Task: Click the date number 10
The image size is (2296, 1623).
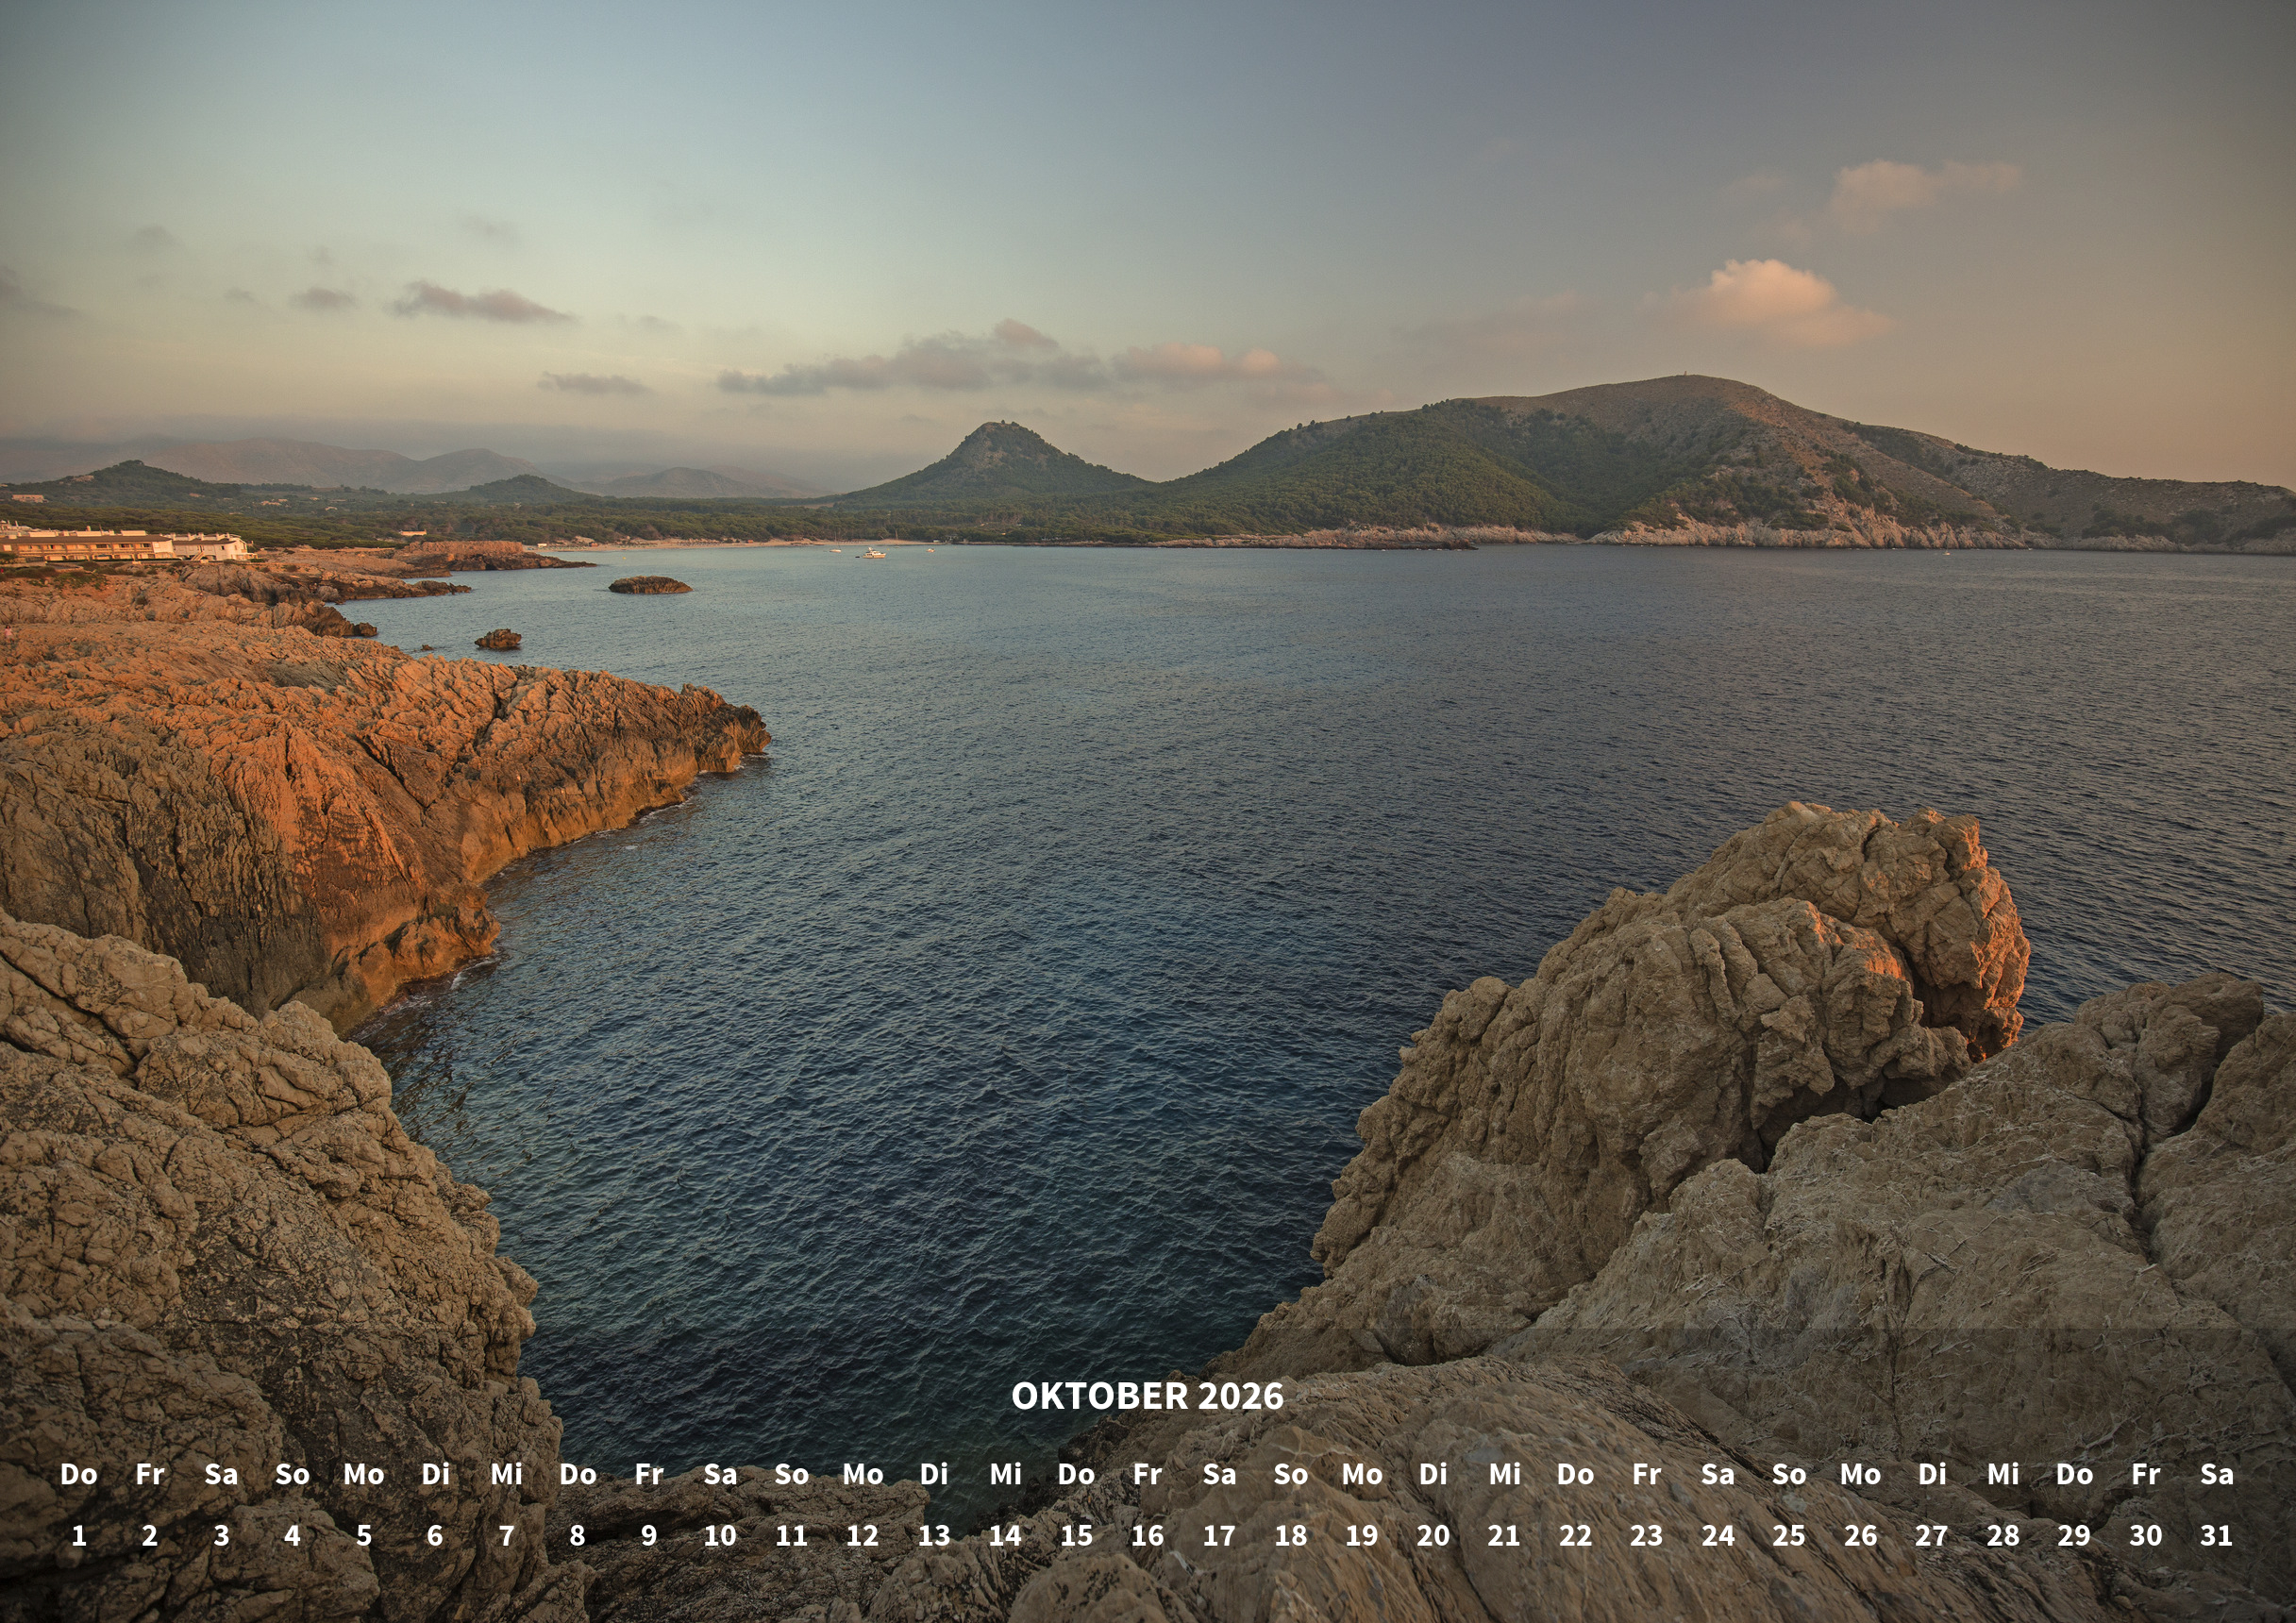Action: (x=720, y=1535)
